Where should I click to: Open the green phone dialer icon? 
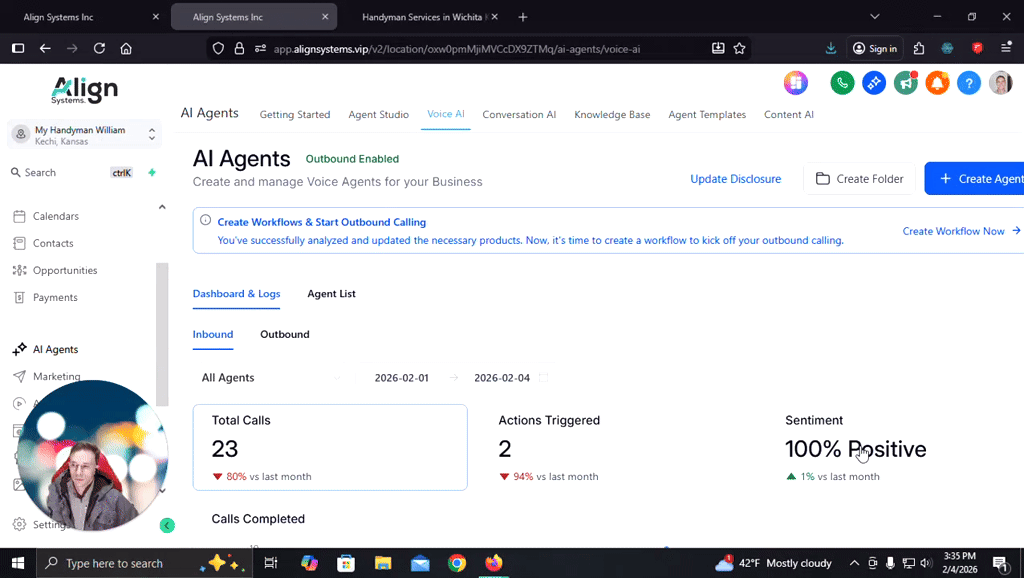coord(842,83)
